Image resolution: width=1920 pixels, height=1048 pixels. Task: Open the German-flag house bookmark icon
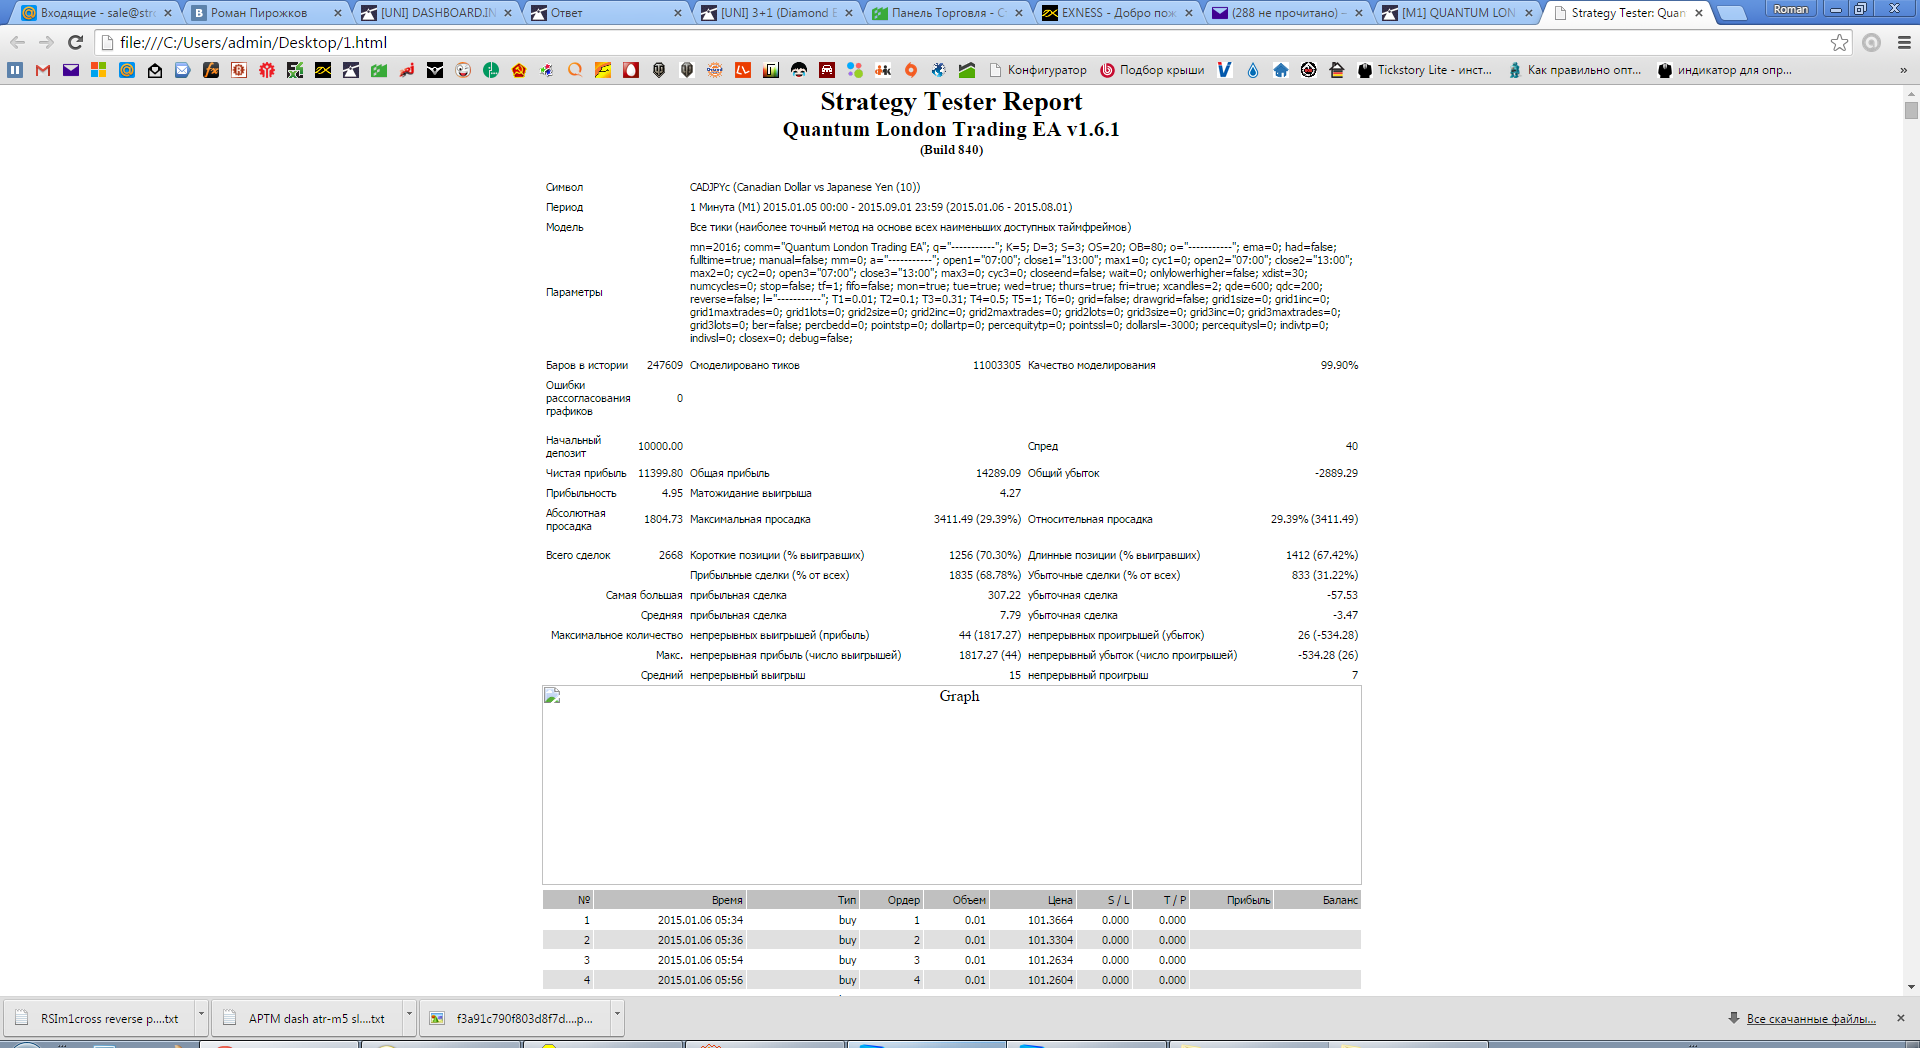coord(1337,70)
